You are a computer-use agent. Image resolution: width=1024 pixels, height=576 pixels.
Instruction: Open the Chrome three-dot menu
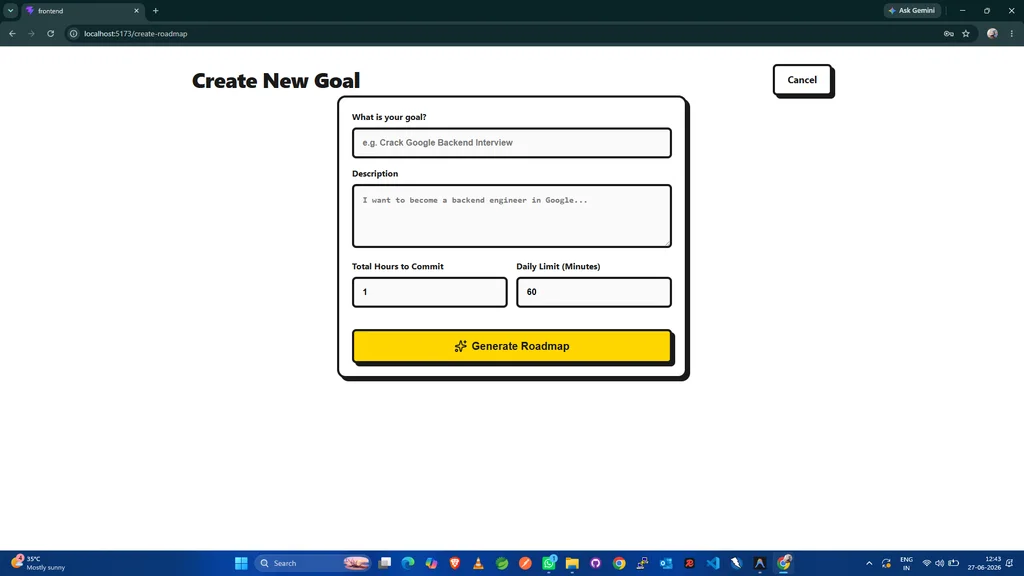1012,33
